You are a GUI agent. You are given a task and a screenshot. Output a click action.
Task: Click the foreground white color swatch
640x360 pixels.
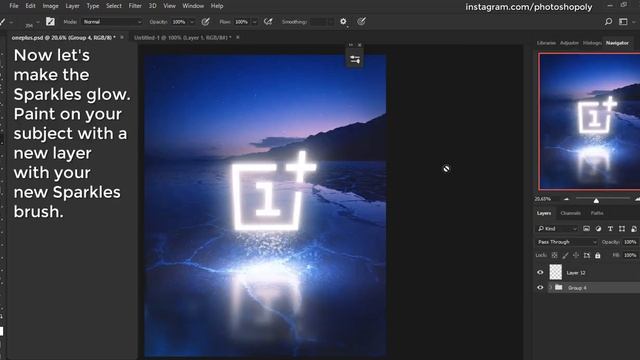point(1,331)
